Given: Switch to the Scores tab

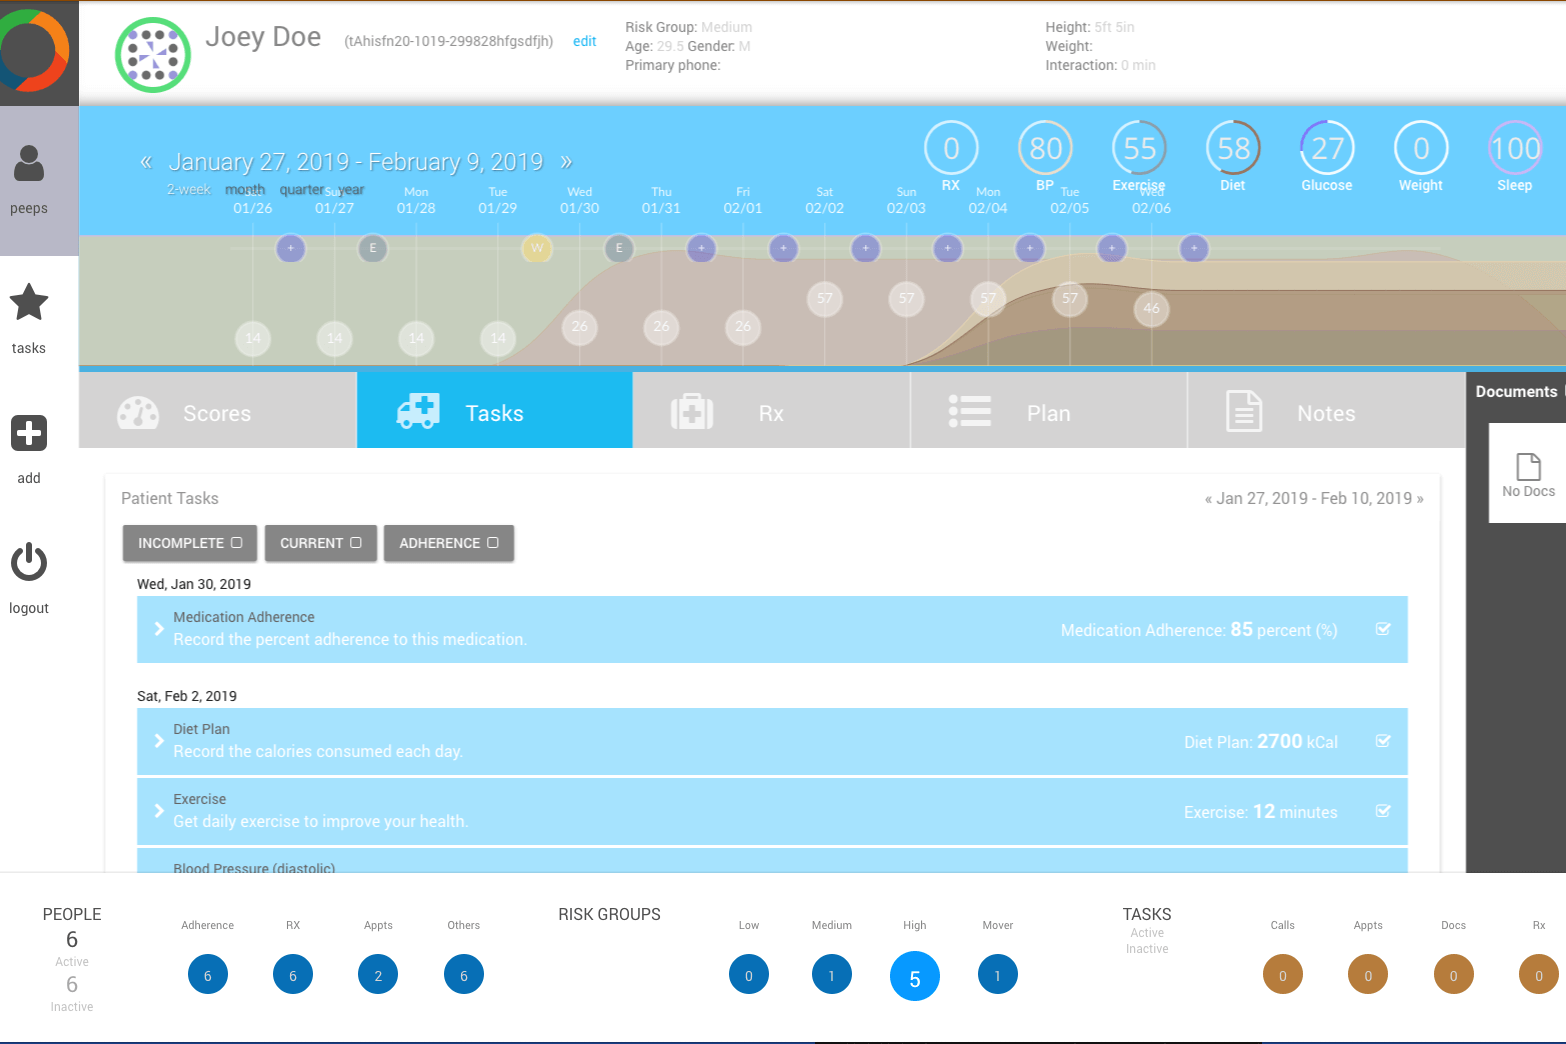Looking at the screenshot, I should coord(217,411).
